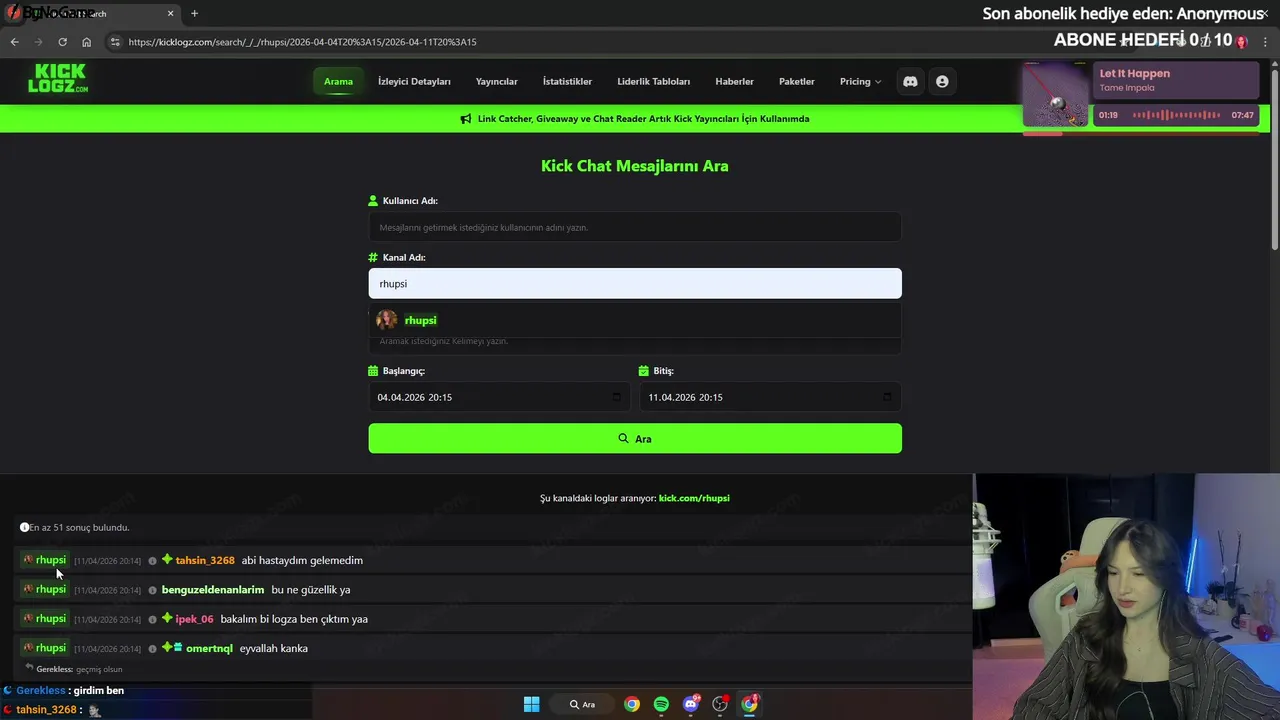Click info icon beside ipek_06 message

pos(152,619)
